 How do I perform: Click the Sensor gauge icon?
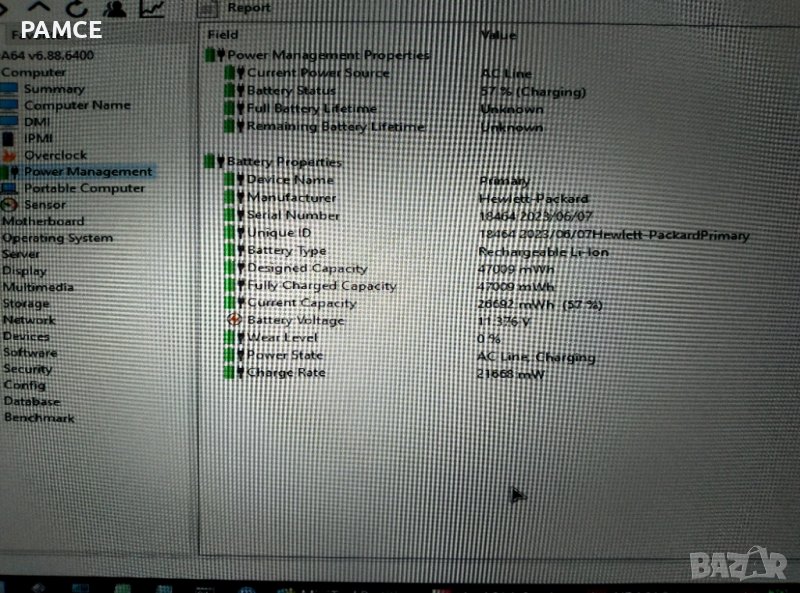point(9,204)
